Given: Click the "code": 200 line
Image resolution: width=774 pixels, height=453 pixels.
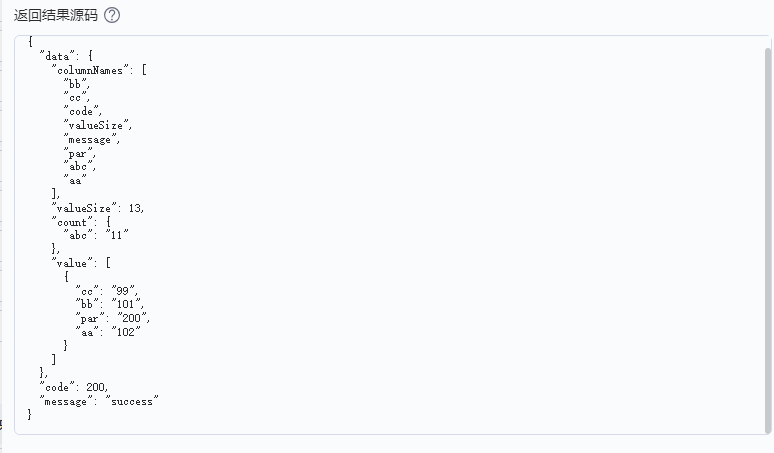Looking at the screenshot, I should coord(73,387).
